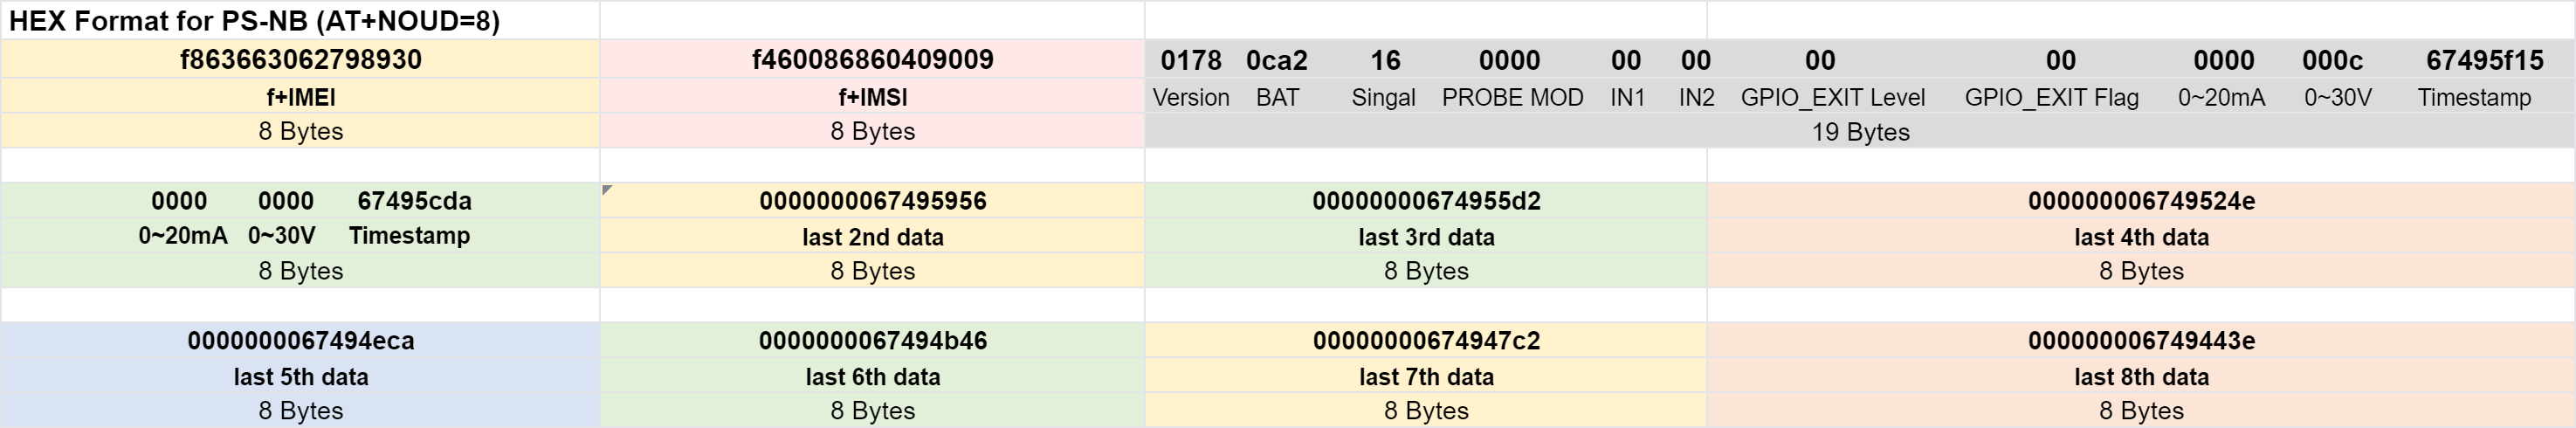Viewport: 2576px width, 428px height.
Task: Select the GPIO_EXIT Level label
Action: (x=1832, y=97)
